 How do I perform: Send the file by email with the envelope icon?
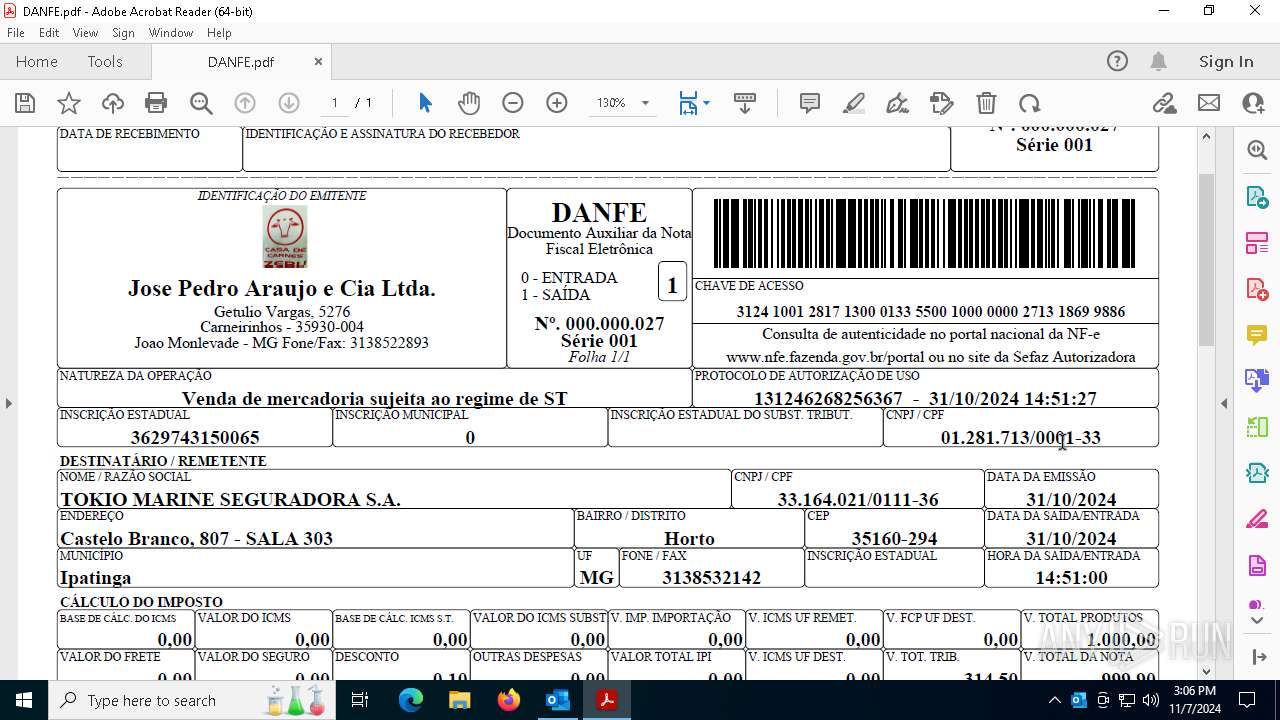point(1209,103)
